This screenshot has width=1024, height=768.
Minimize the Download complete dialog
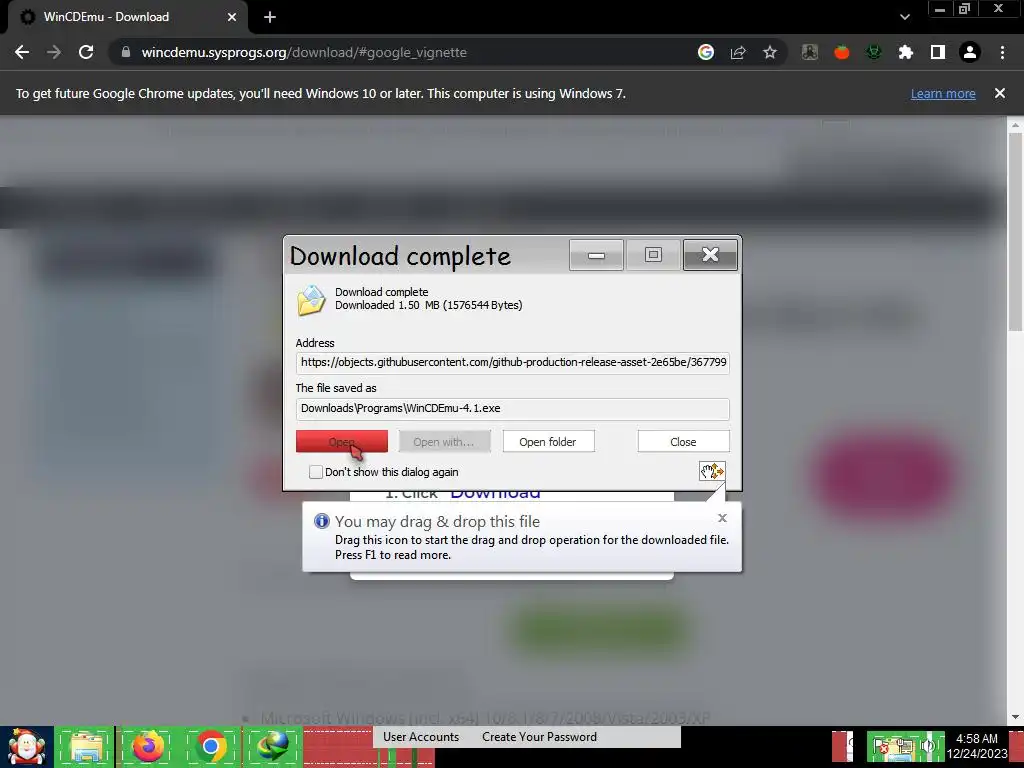pos(596,255)
